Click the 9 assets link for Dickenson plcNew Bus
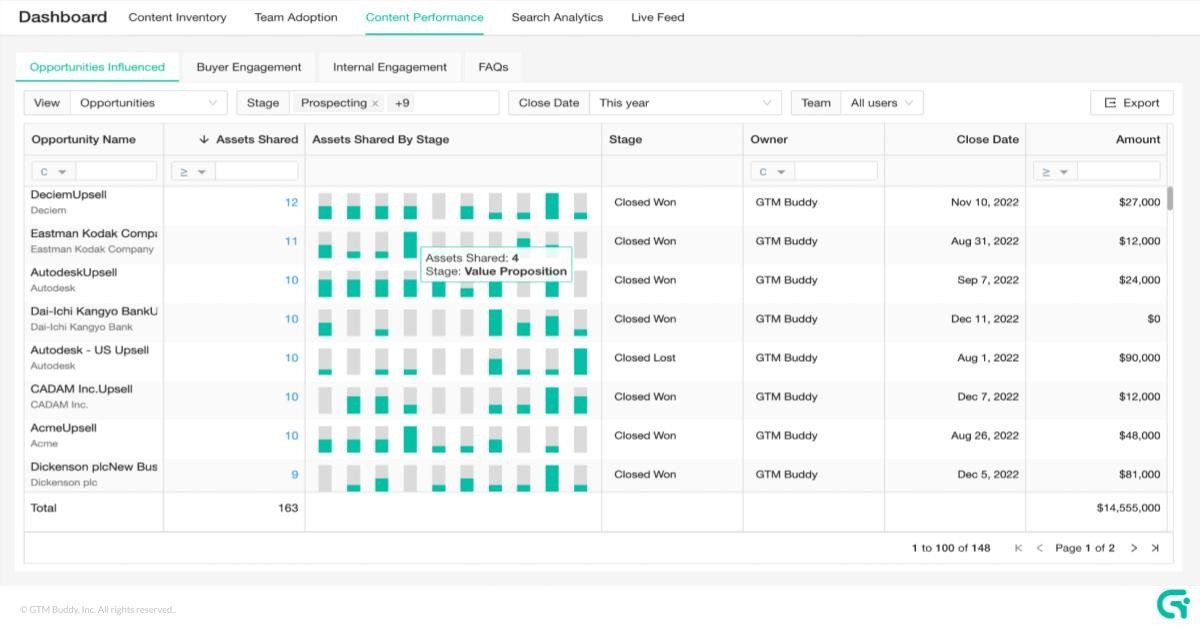 click(x=293, y=474)
